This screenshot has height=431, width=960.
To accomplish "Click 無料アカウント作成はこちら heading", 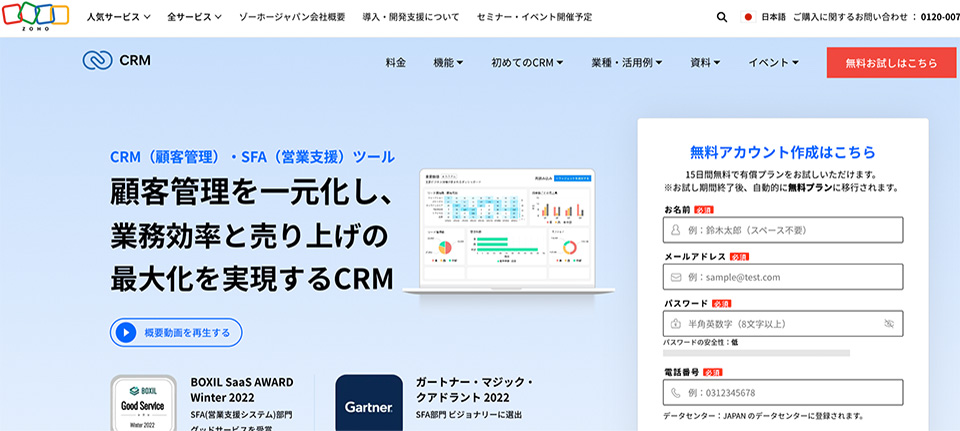I will [x=783, y=152].
